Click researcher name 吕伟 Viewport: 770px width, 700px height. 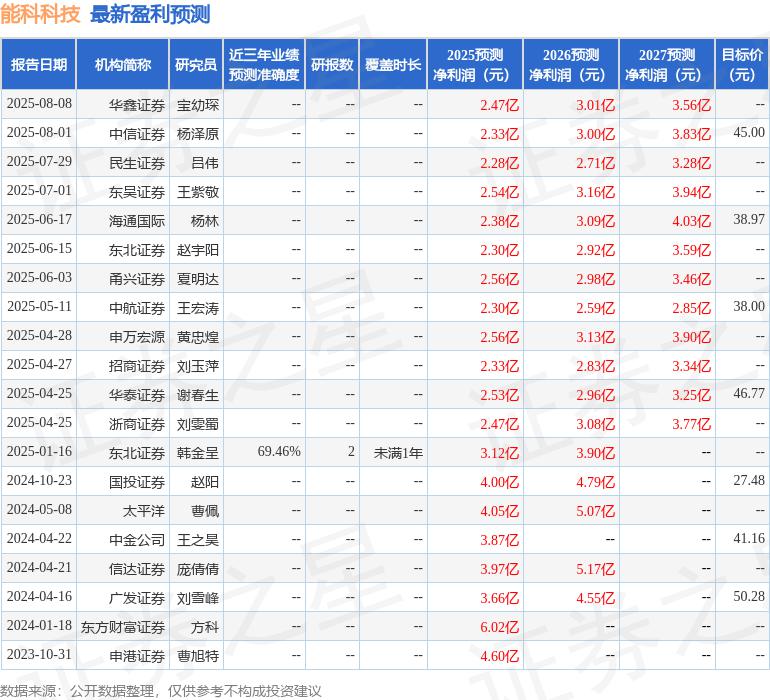point(205,163)
